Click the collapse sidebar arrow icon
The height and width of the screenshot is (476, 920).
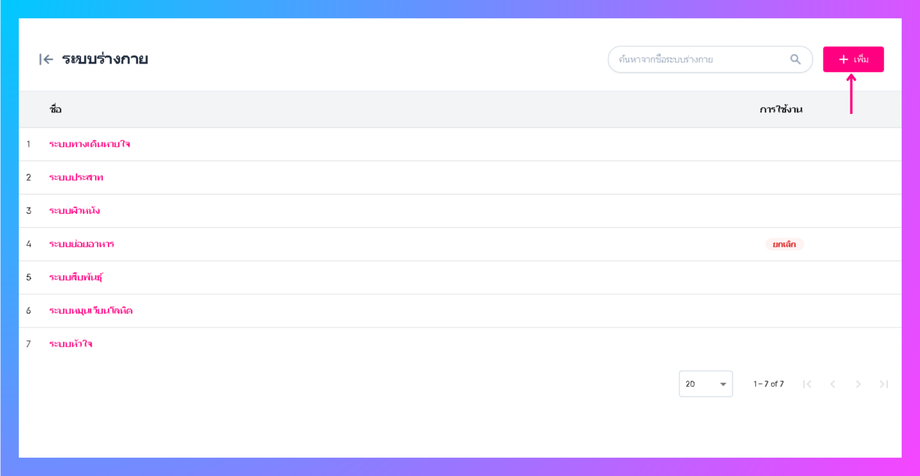46,60
